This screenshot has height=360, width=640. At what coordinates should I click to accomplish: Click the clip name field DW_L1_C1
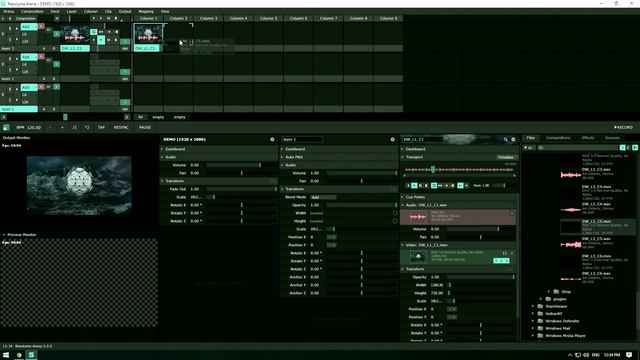pyautogui.click(x=422, y=140)
